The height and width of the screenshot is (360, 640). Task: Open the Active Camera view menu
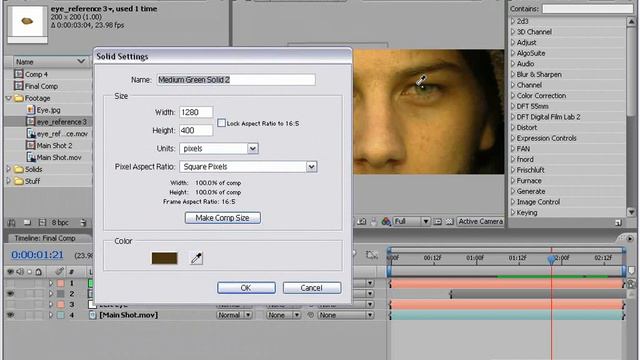click(480, 222)
